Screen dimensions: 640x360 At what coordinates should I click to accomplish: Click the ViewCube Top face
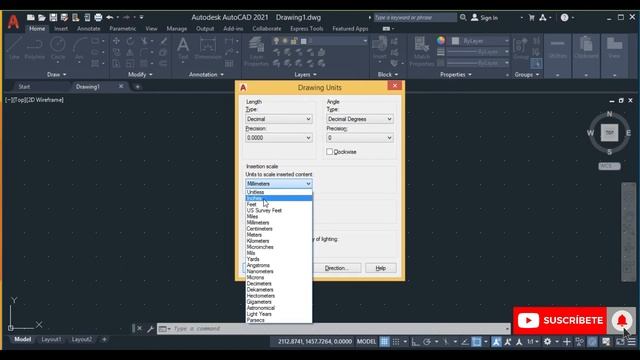609,133
